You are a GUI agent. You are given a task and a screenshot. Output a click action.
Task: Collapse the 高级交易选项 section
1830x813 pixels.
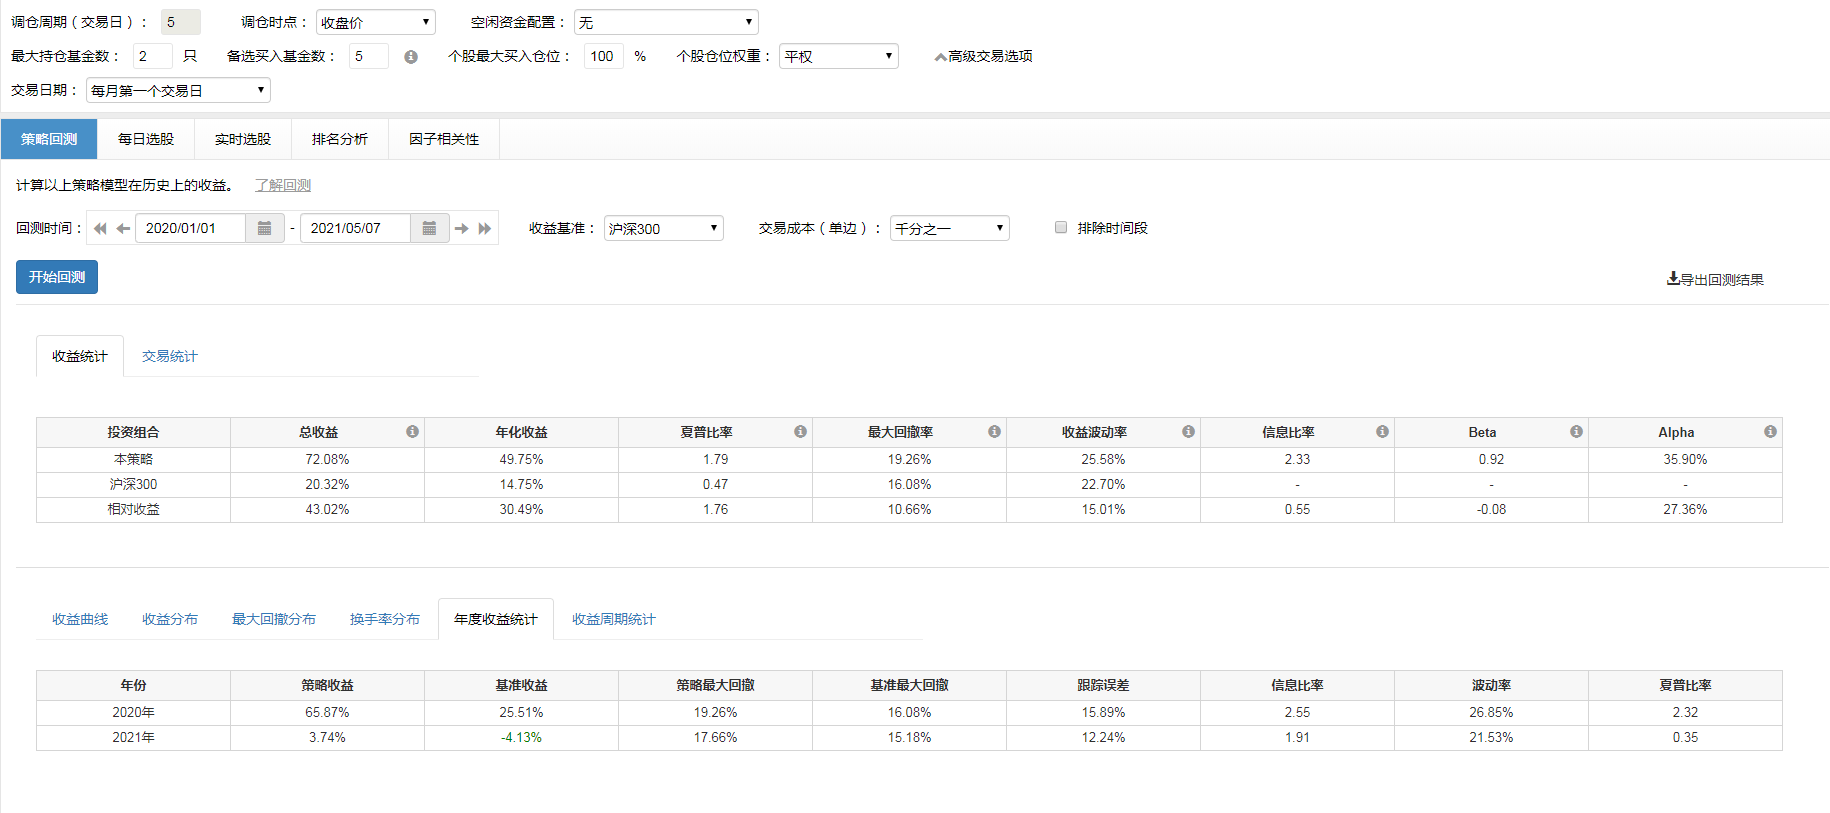[x=983, y=56]
